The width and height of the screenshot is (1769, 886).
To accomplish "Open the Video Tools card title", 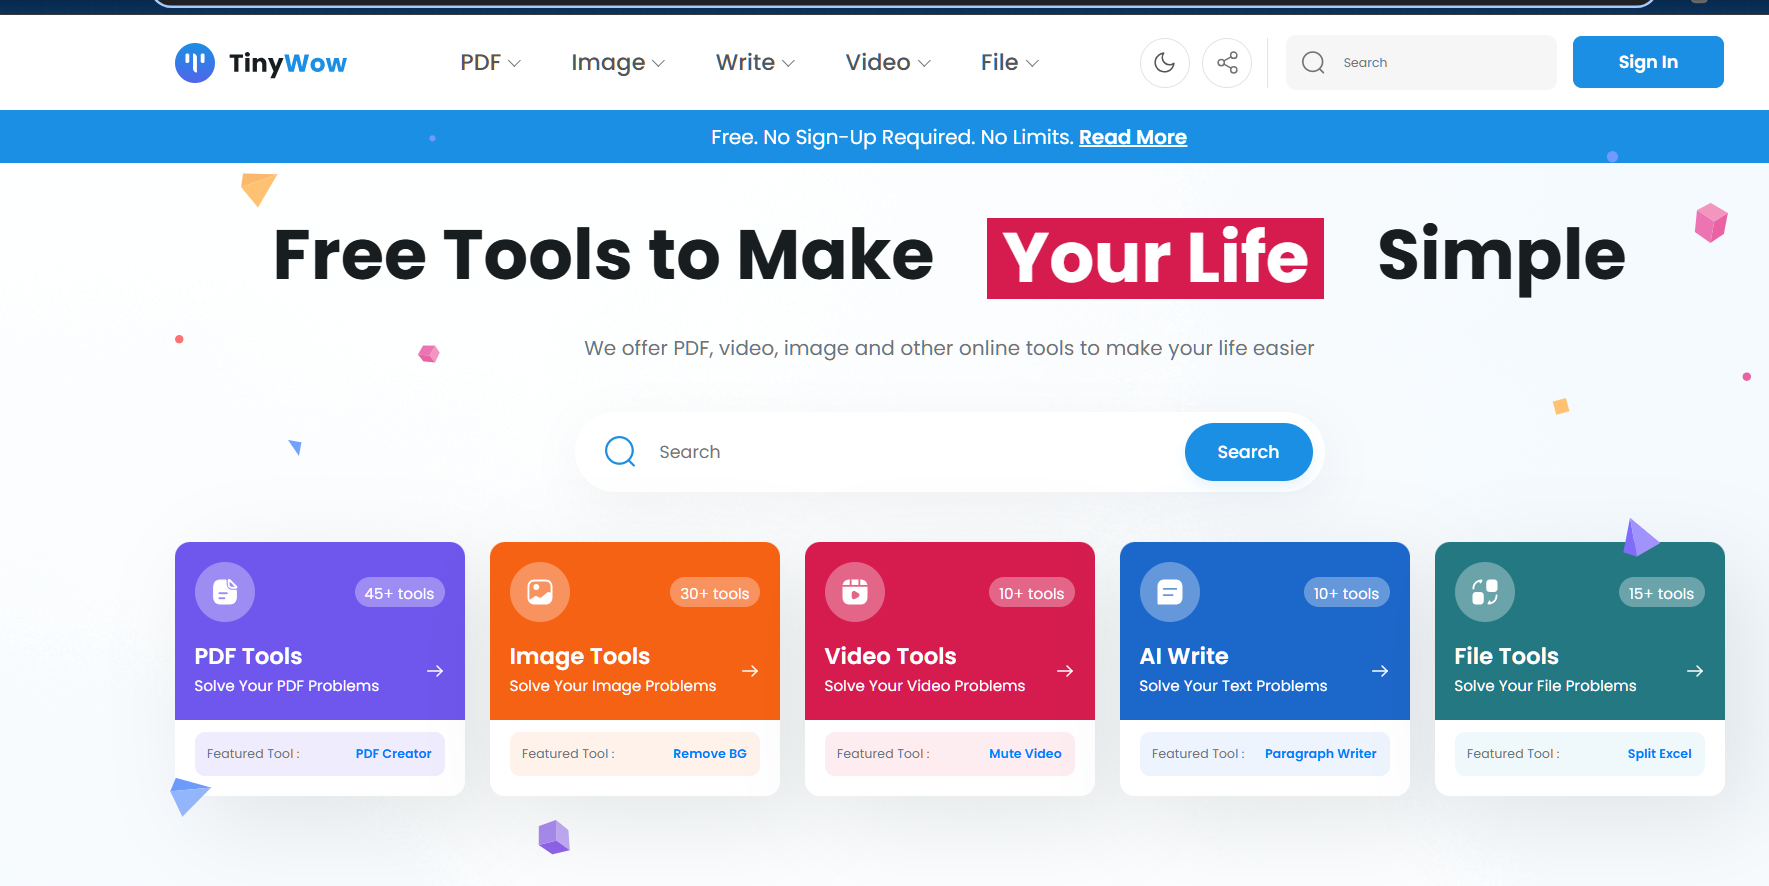I will (x=890, y=656).
